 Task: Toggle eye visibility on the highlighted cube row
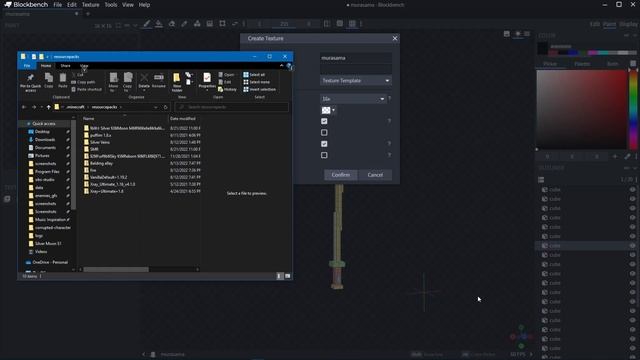point(632,246)
